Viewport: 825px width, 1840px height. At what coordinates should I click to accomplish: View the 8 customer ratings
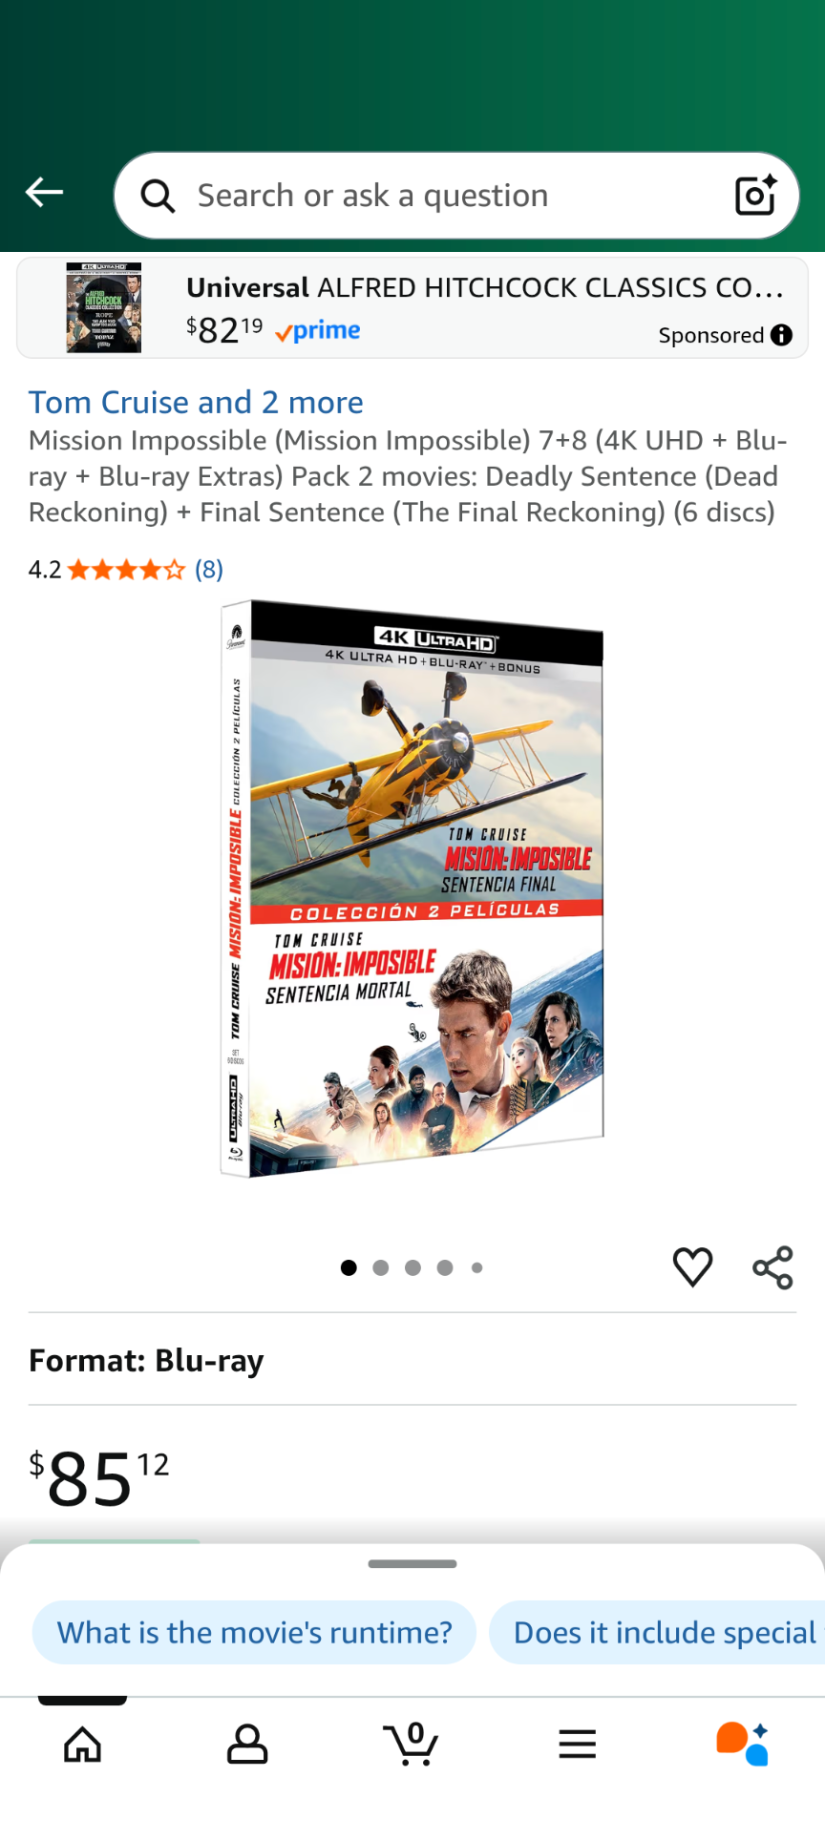point(209,569)
